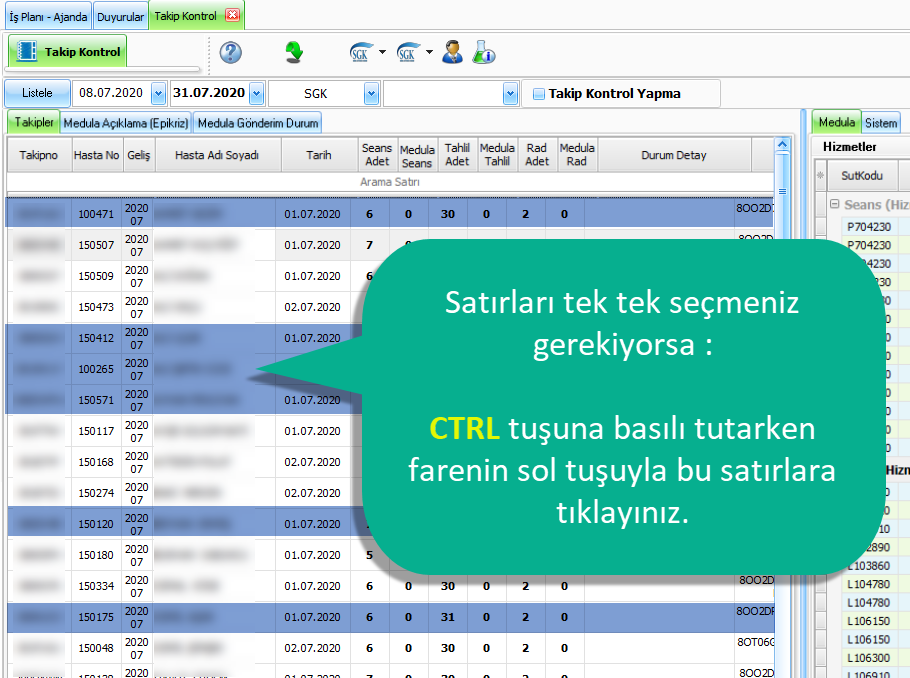Click the Hizmetler panel title

click(850, 147)
